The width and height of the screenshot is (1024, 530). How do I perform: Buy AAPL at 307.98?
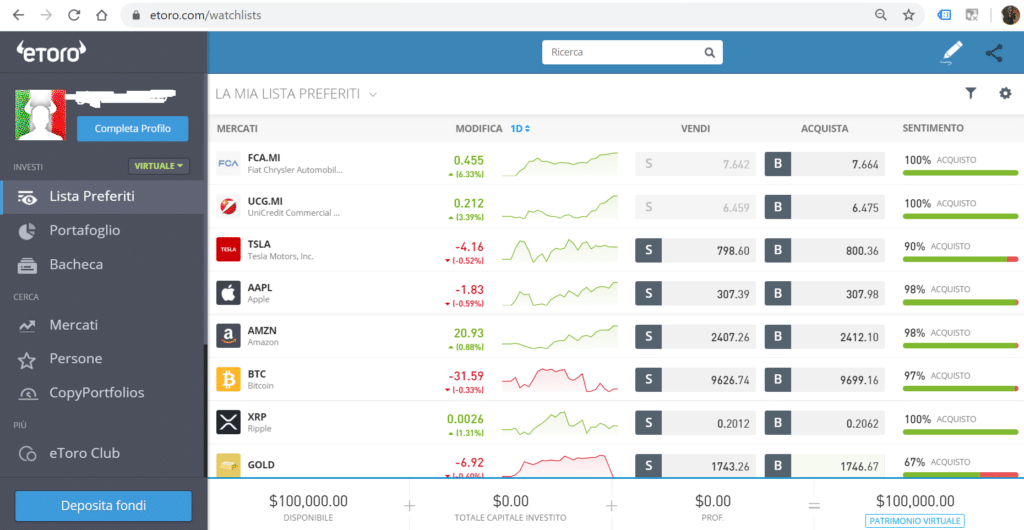(x=825, y=294)
